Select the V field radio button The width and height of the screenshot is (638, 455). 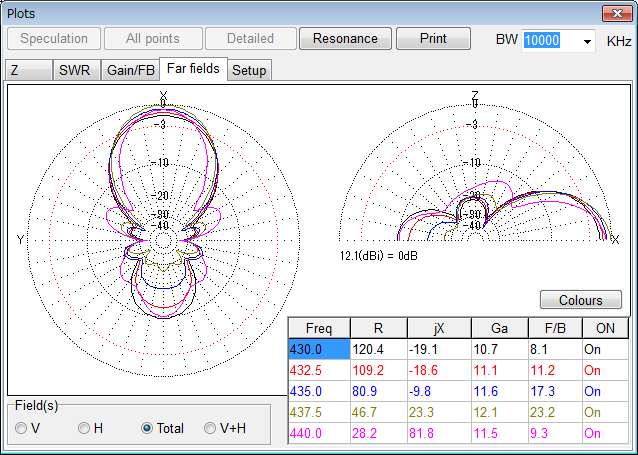click(x=22, y=428)
